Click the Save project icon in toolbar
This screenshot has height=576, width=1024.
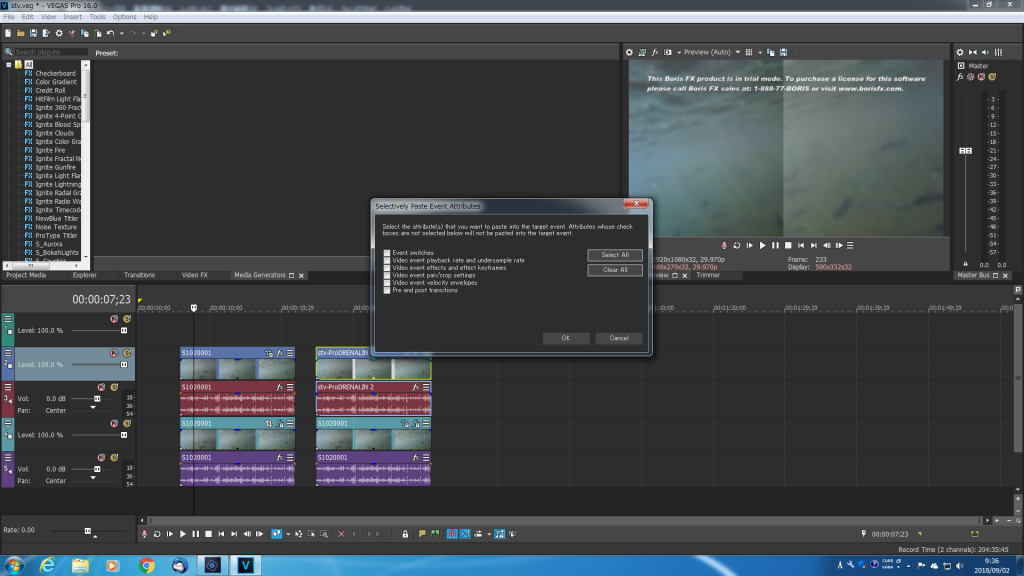click(33, 33)
